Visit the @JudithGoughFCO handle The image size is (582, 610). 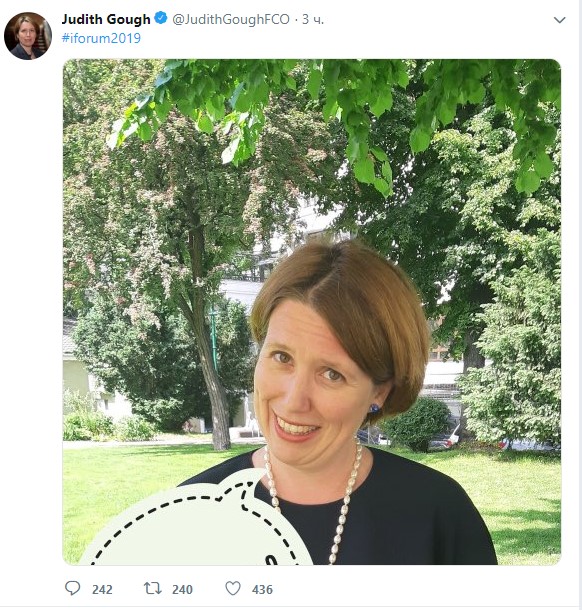[x=231, y=19]
